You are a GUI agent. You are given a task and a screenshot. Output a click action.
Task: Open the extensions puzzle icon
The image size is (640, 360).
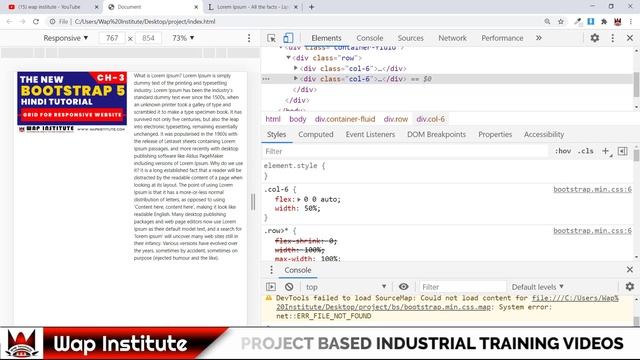click(x=604, y=21)
